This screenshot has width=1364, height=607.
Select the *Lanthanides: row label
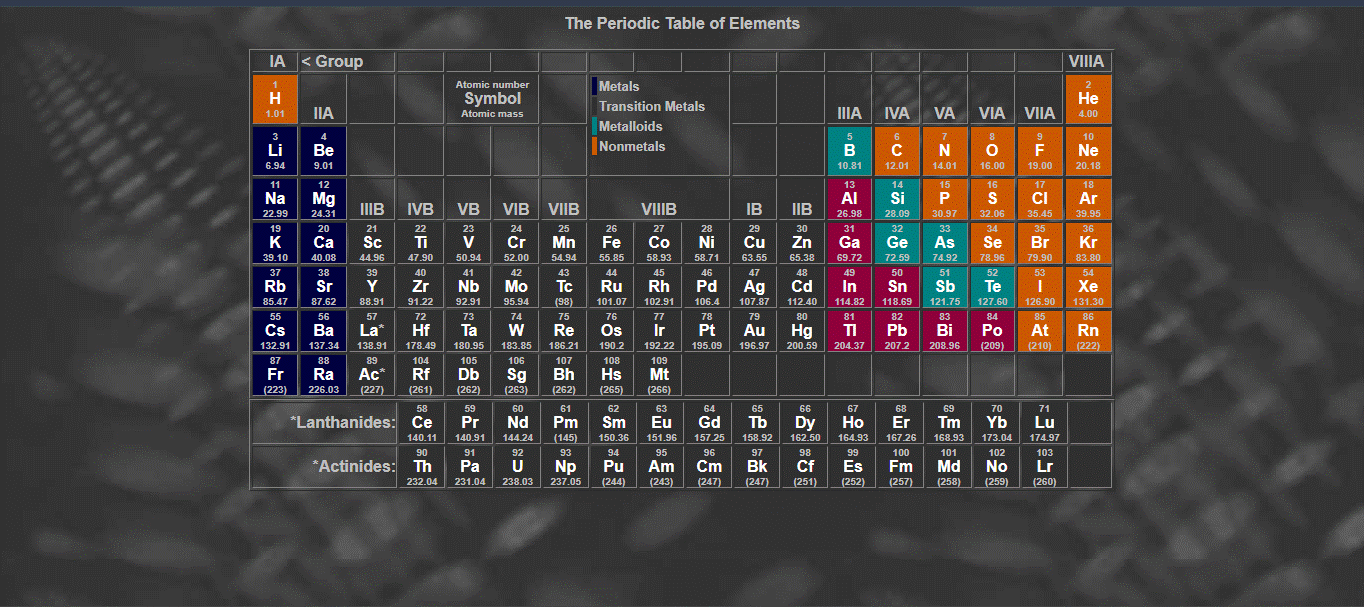[x=343, y=423]
